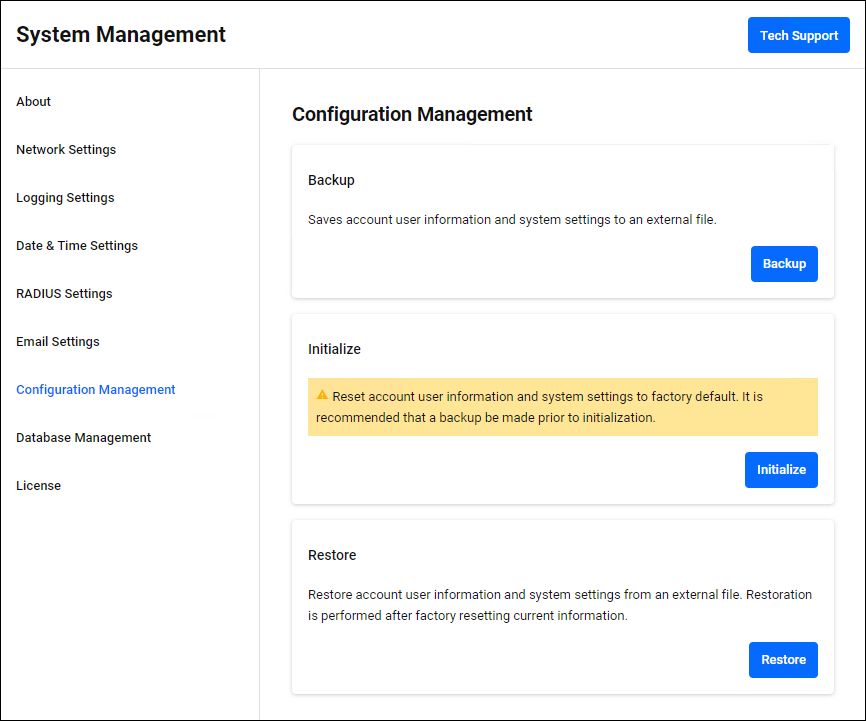The image size is (866, 721).
Task: Click the Initialize card title
Action: (334, 350)
